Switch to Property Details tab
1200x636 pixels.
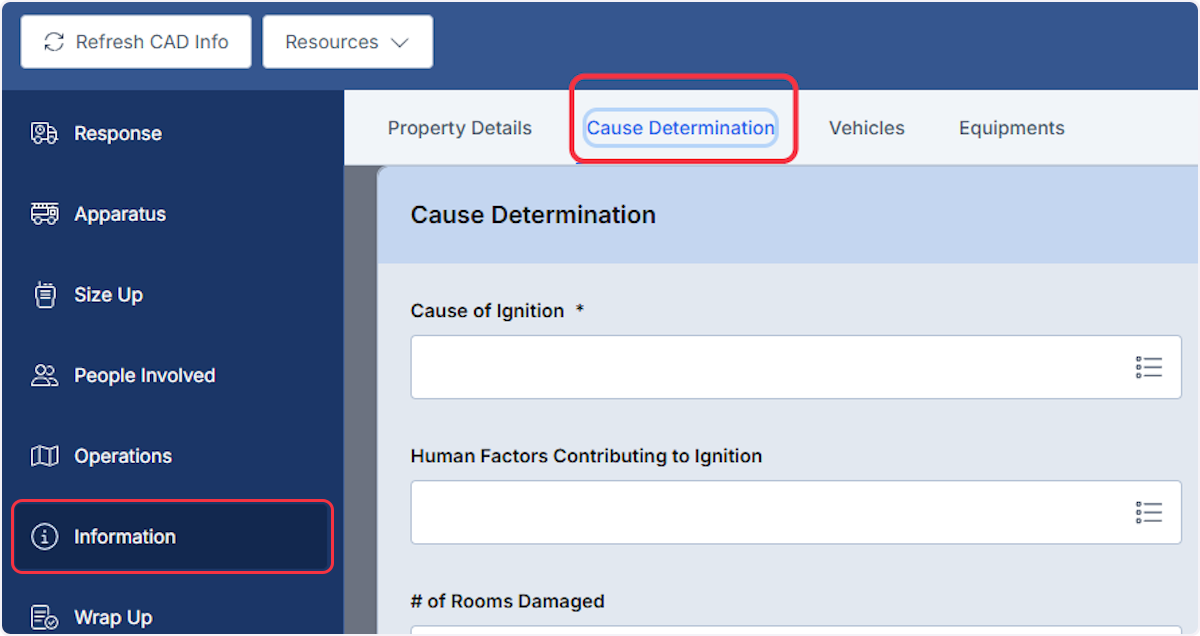point(460,128)
